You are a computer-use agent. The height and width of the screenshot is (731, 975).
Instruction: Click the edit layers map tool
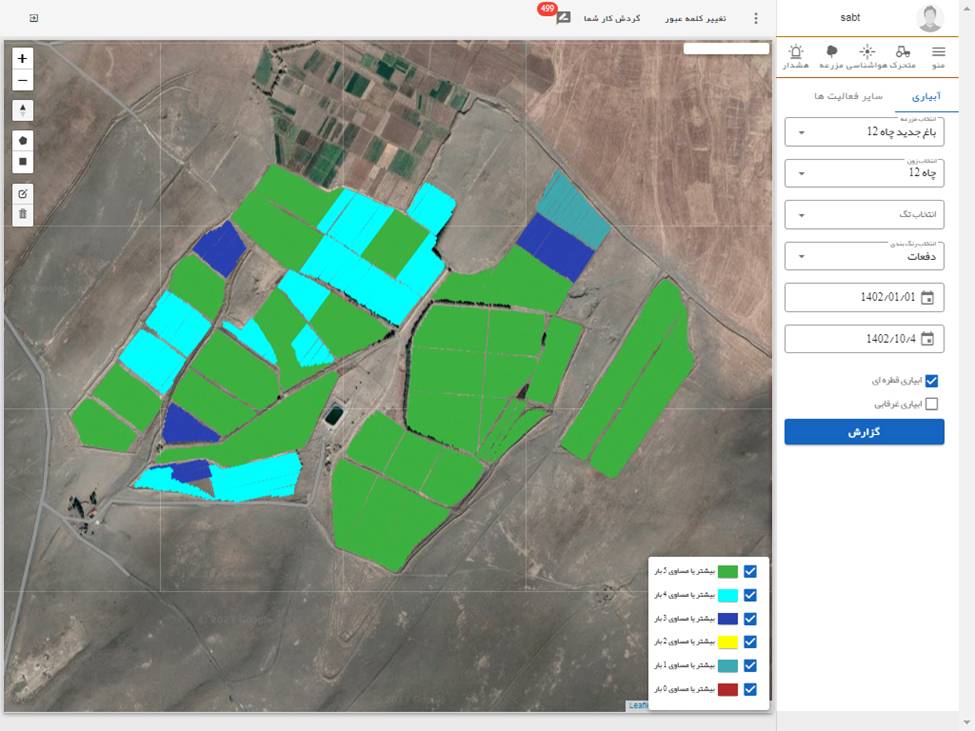(23, 192)
